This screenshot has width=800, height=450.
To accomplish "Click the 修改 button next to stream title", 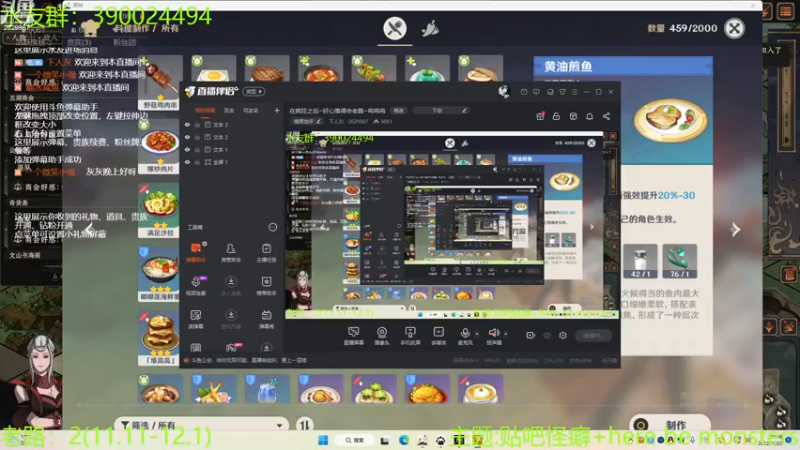I will (x=398, y=110).
